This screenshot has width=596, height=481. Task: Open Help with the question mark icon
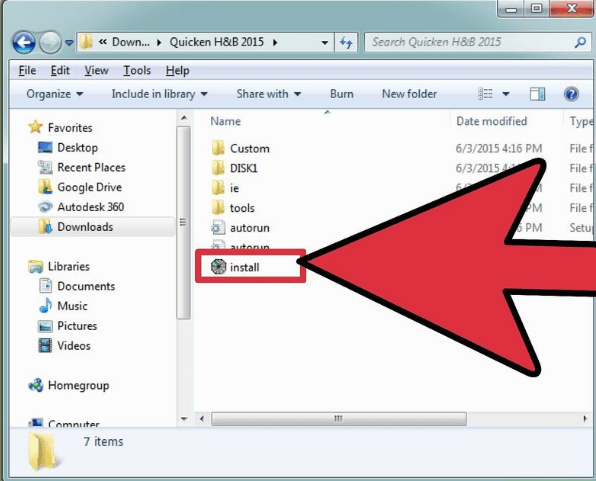point(571,94)
